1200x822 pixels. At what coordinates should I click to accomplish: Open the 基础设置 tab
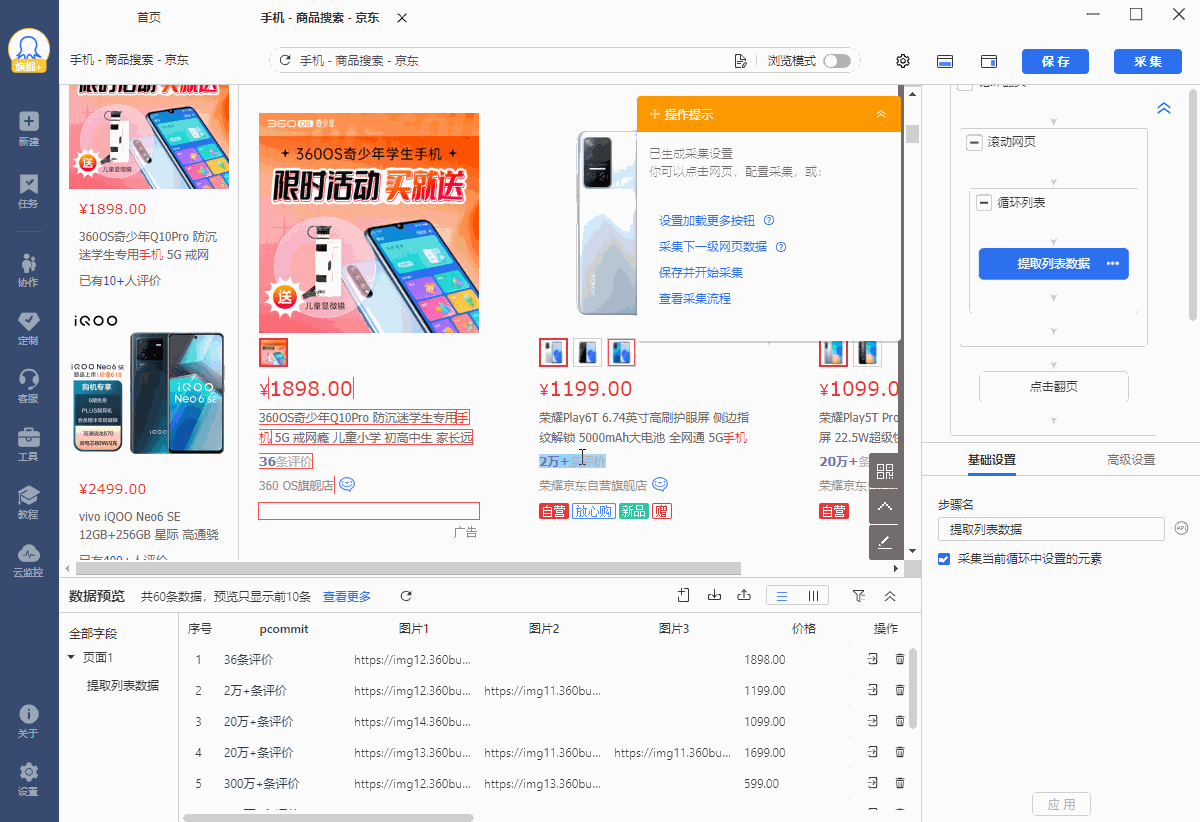point(991,460)
